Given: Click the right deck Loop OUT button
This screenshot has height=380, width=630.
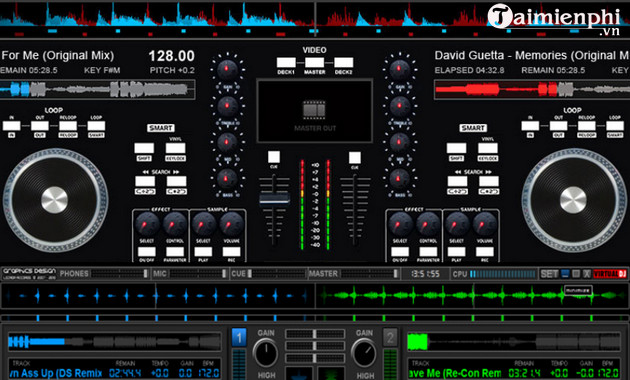Looking at the screenshot, I should point(558,126).
